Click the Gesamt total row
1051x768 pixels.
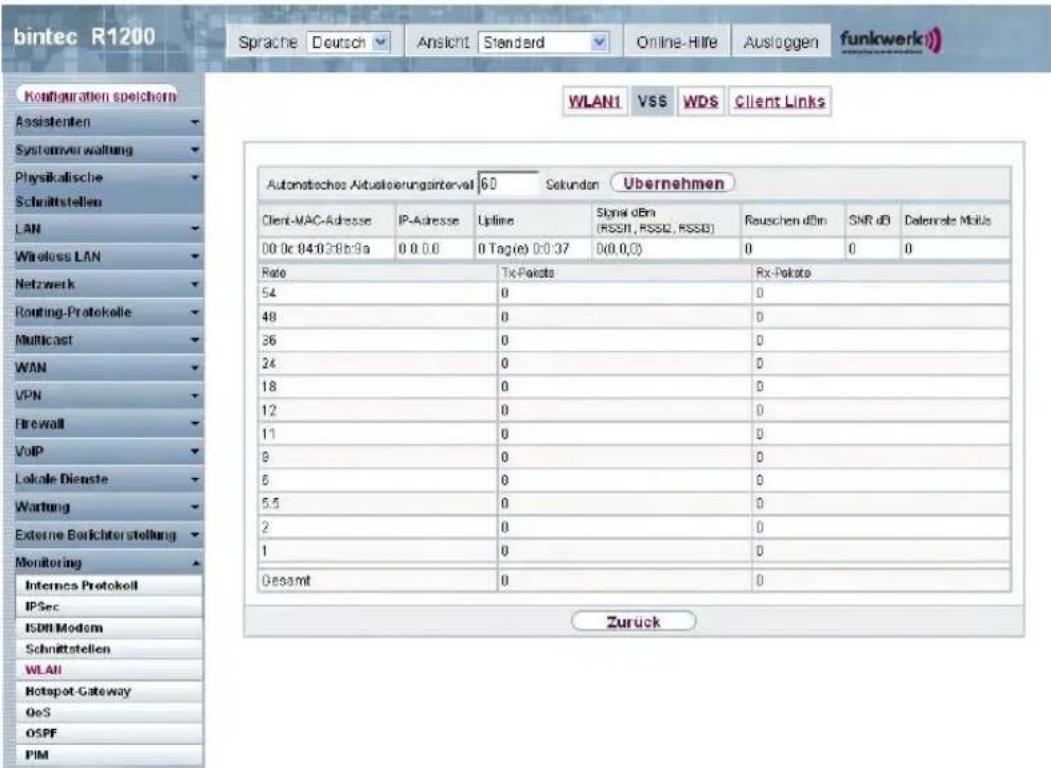(634, 581)
